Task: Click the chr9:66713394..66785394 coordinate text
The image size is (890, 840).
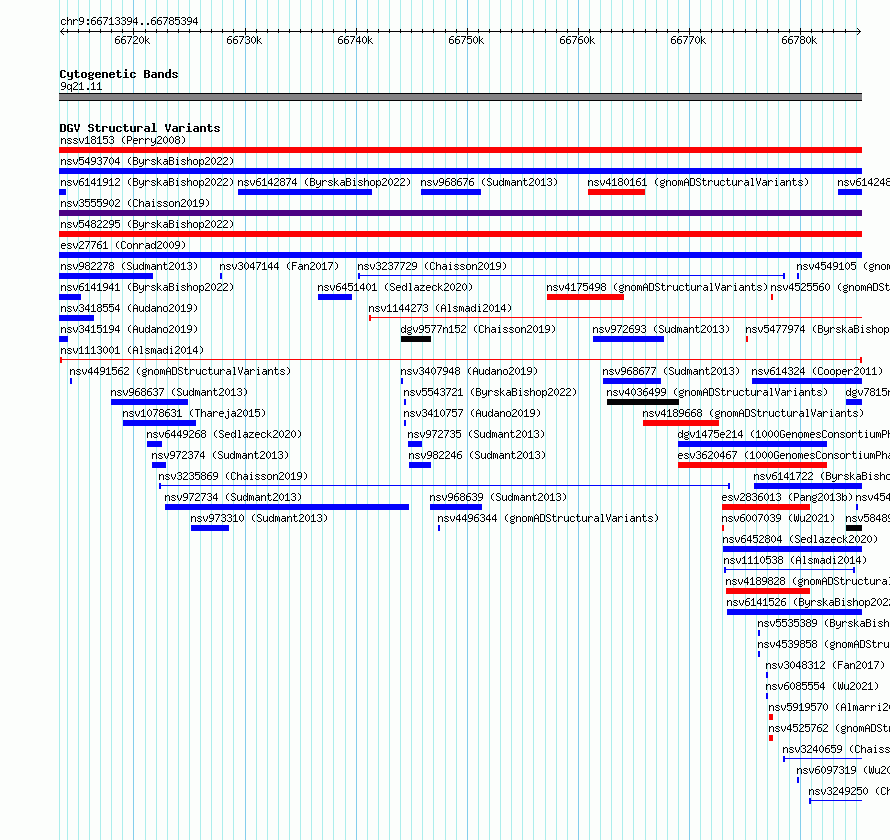Action: pyautogui.click(x=129, y=21)
